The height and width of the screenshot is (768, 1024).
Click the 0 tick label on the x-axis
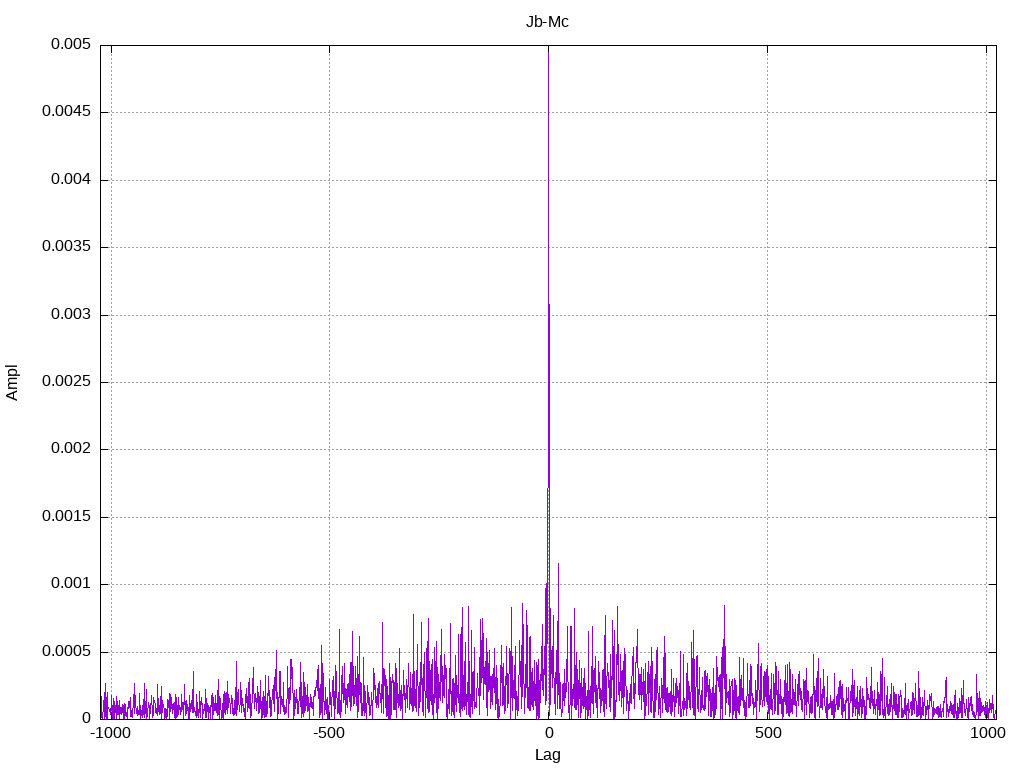pyautogui.click(x=548, y=734)
